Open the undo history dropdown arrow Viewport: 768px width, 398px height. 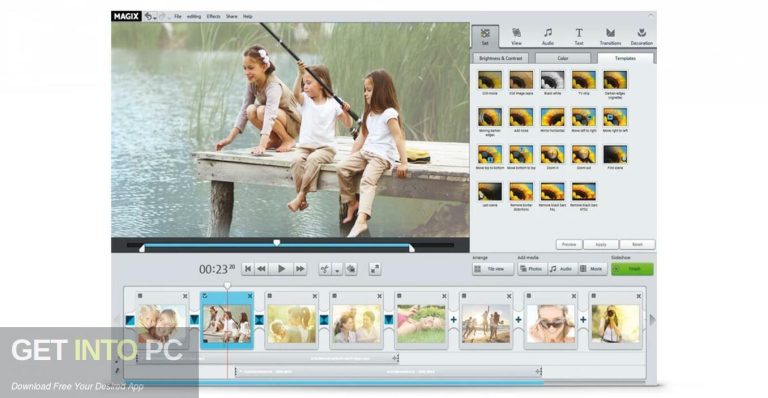point(155,18)
